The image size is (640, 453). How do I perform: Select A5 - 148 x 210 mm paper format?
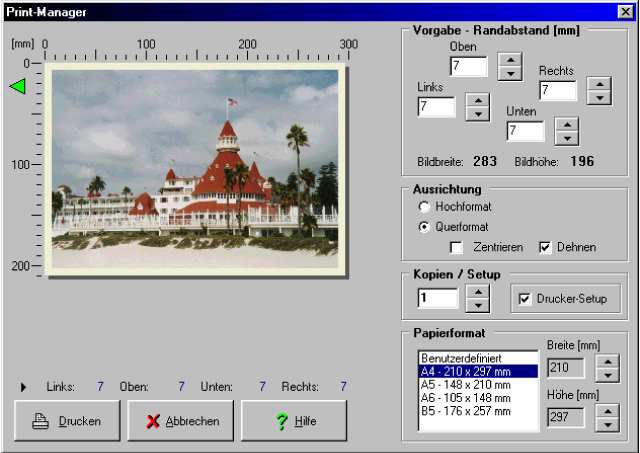pyautogui.click(x=477, y=384)
